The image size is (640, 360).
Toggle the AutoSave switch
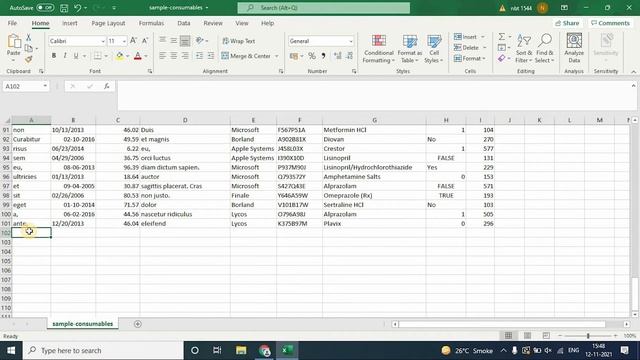tap(45, 8)
